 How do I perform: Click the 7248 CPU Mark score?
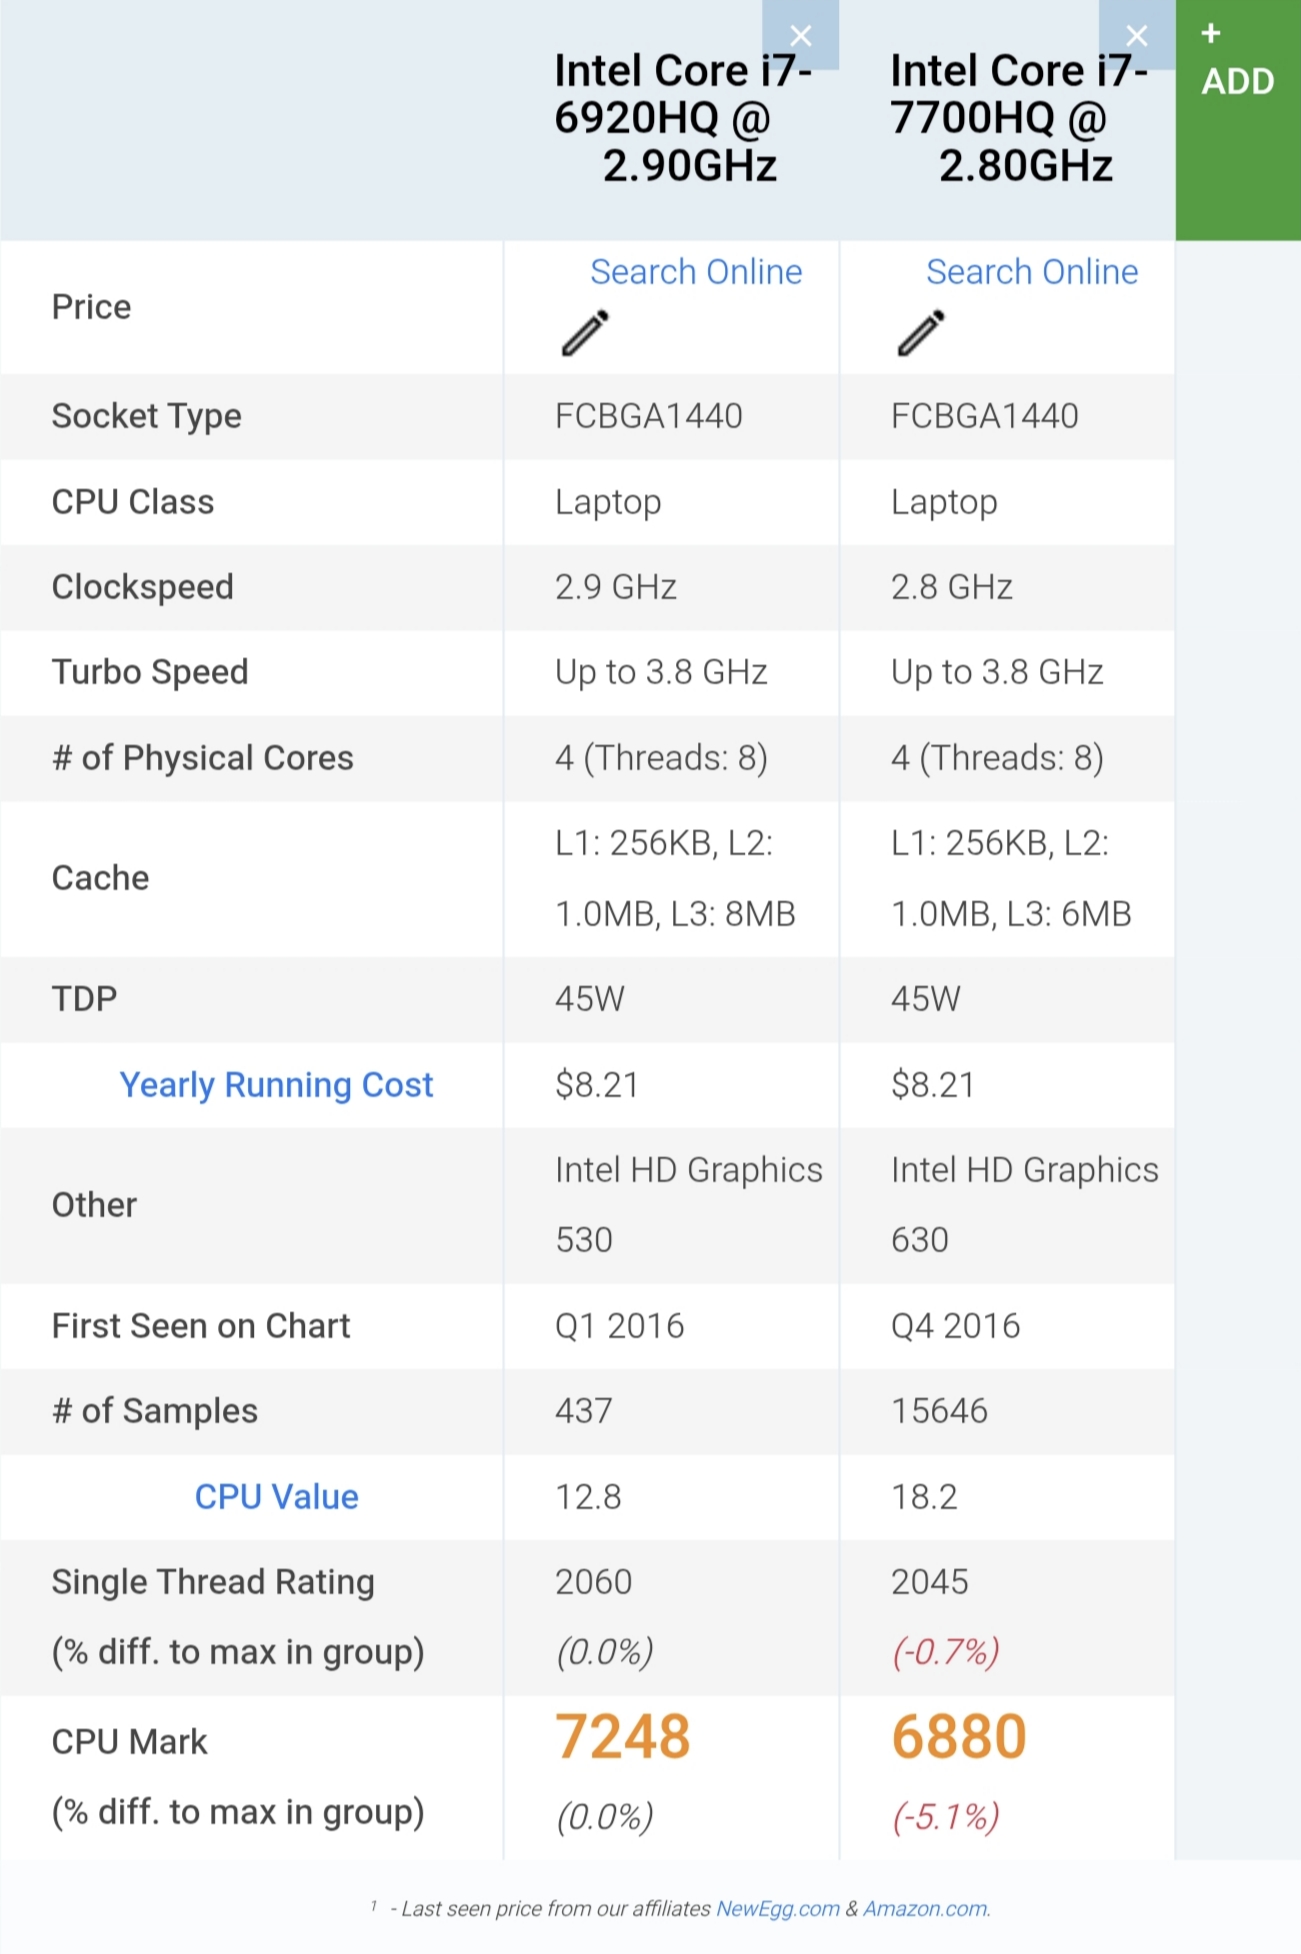point(623,1737)
